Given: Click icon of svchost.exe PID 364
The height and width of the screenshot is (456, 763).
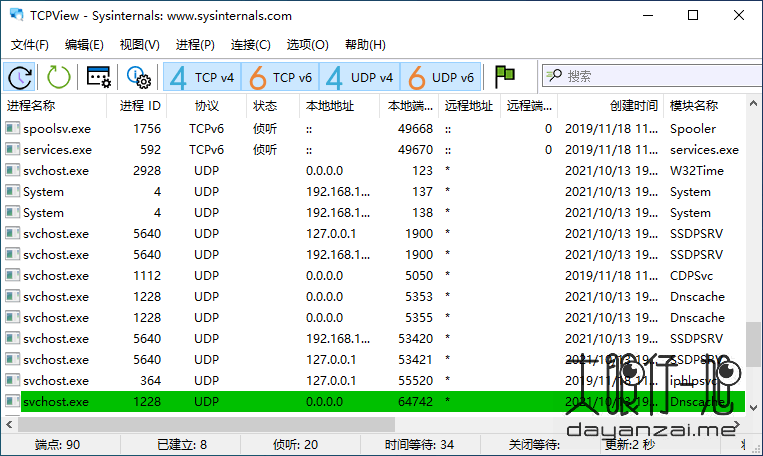Looking at the screenshot, I should pyautogui.click(x=13, y=380).
